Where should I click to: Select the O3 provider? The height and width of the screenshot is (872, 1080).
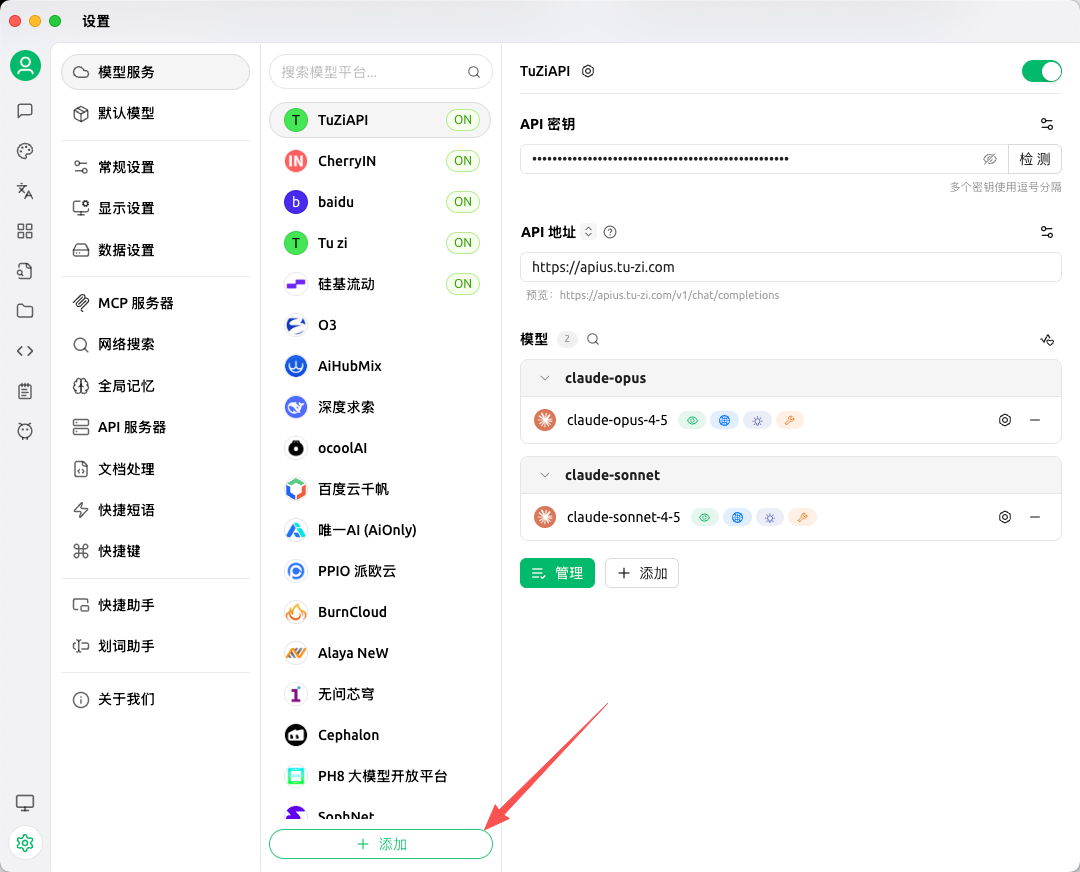pyautogui.click(x=380, y=324)
